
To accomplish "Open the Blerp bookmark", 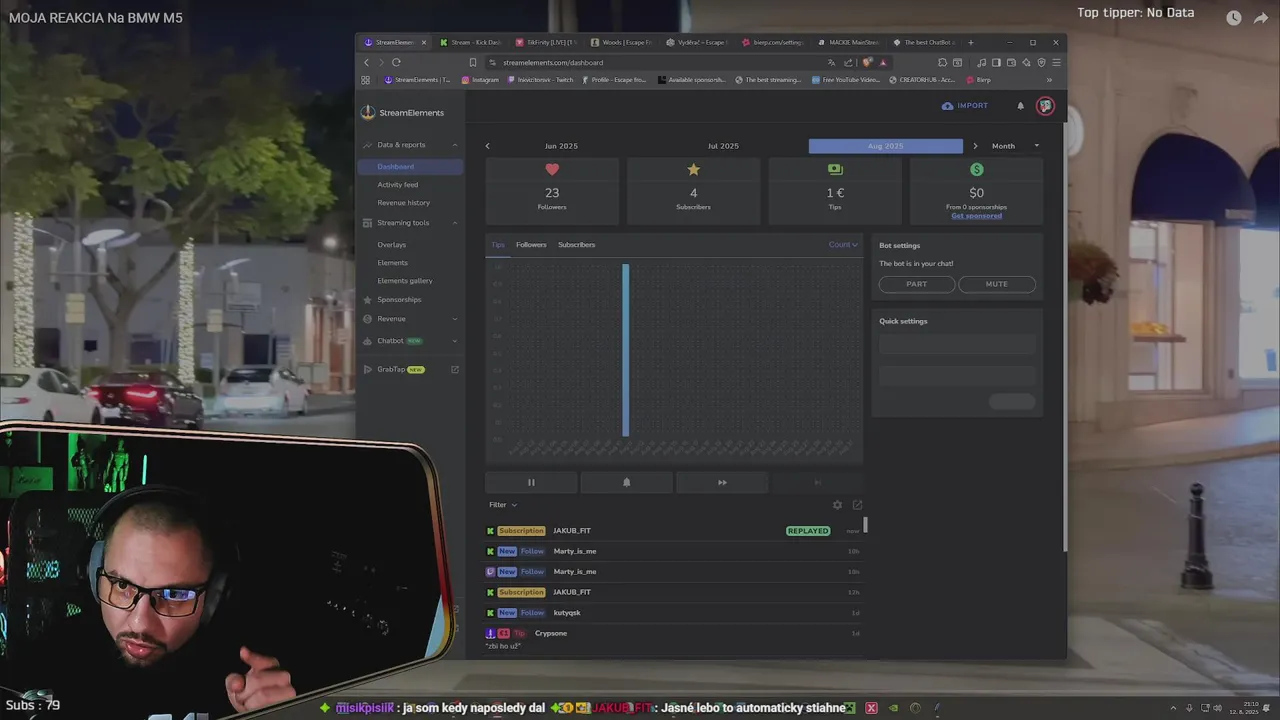I will click(979, 80).
